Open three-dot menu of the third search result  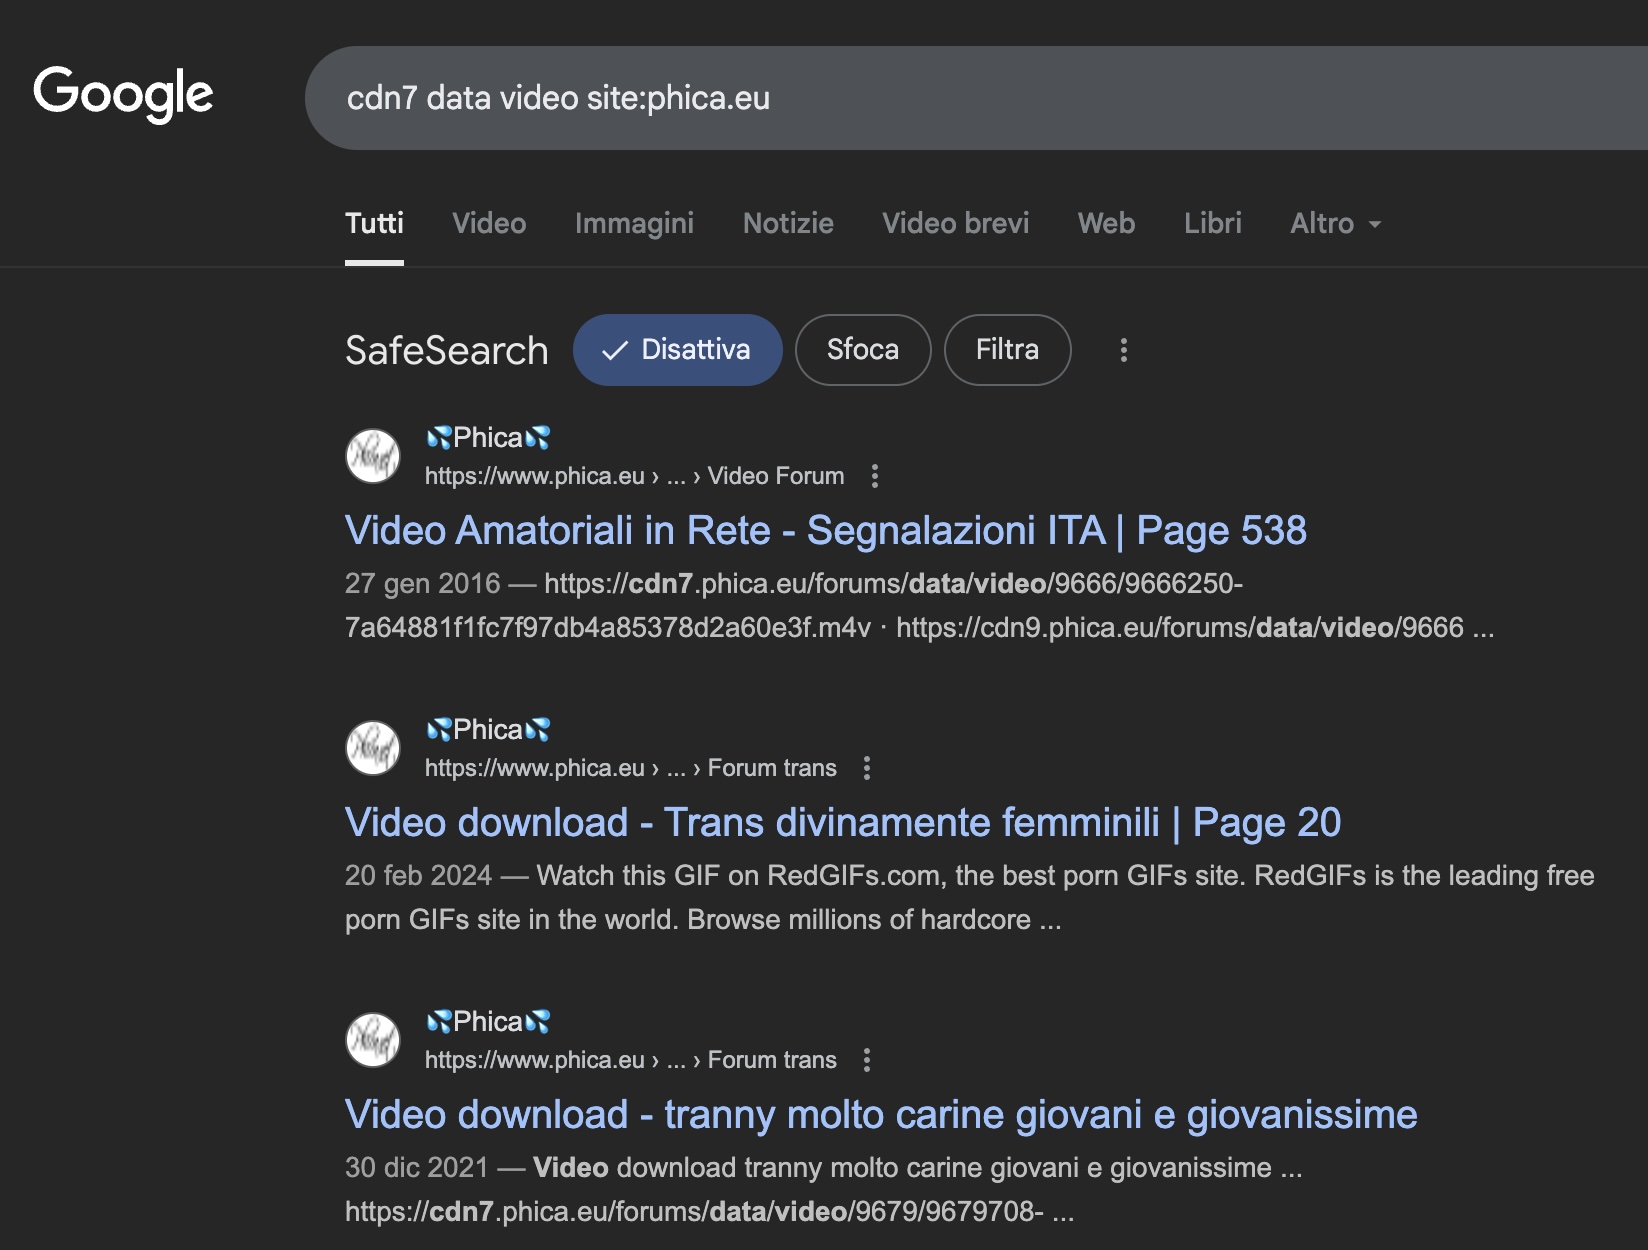(867, 1060)
